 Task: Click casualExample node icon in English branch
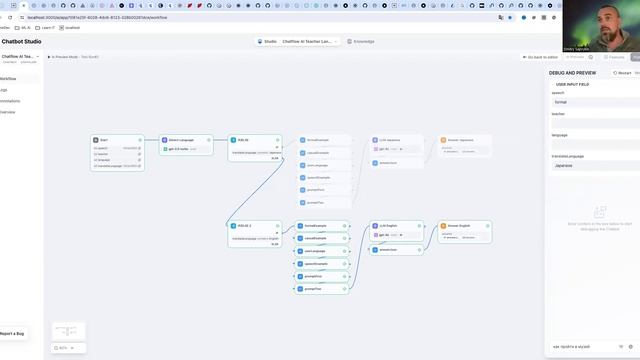pyautogui.click(x=300, y=238)
